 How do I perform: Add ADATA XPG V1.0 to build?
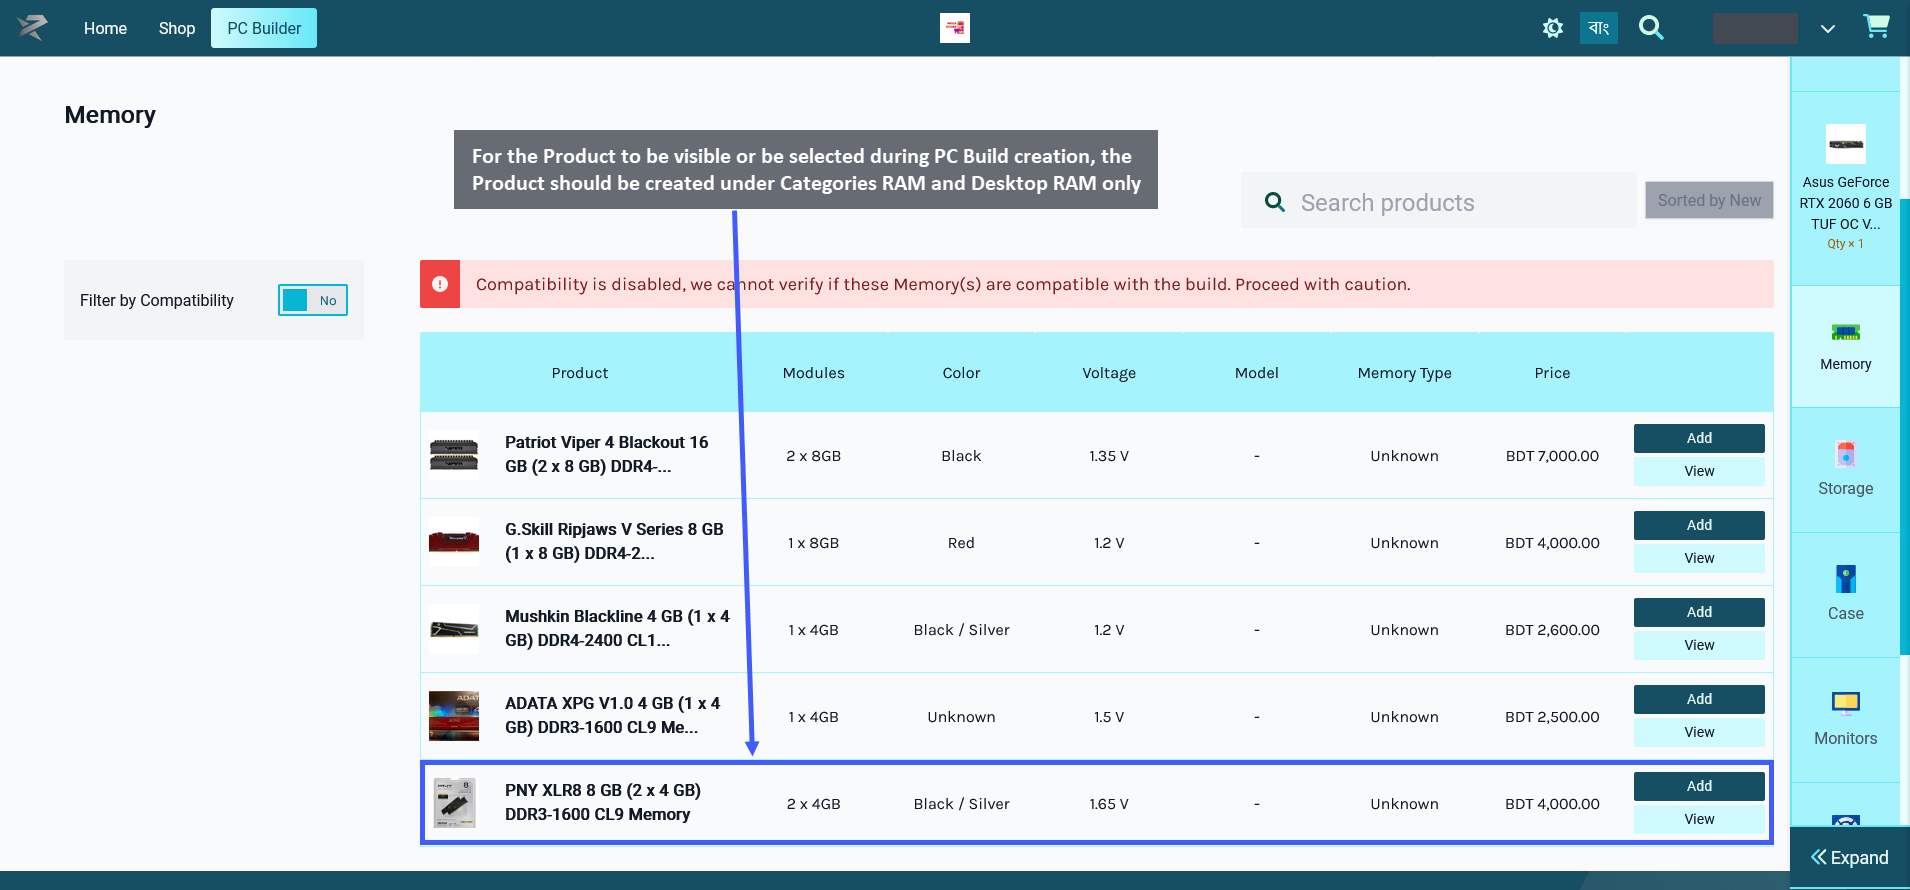1699,699
